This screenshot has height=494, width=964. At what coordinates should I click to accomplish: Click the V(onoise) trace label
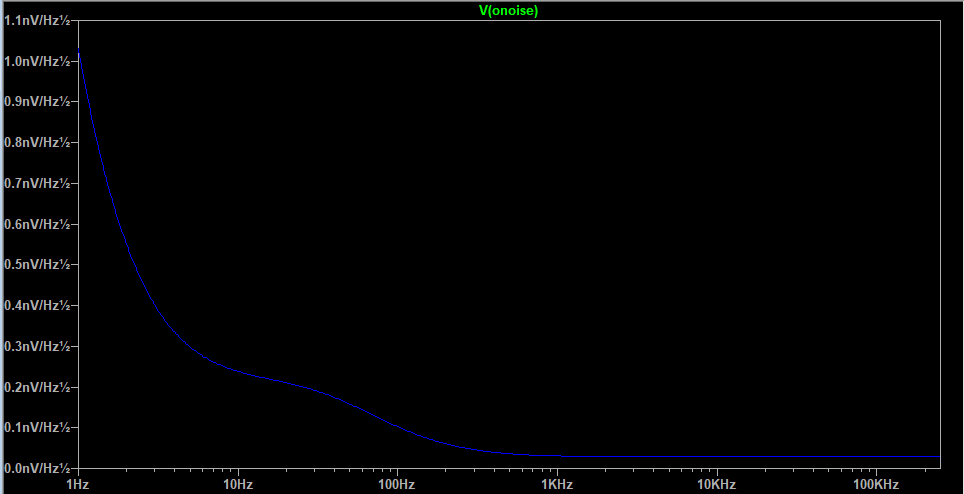pyautogui.click(x=508, y=10)
